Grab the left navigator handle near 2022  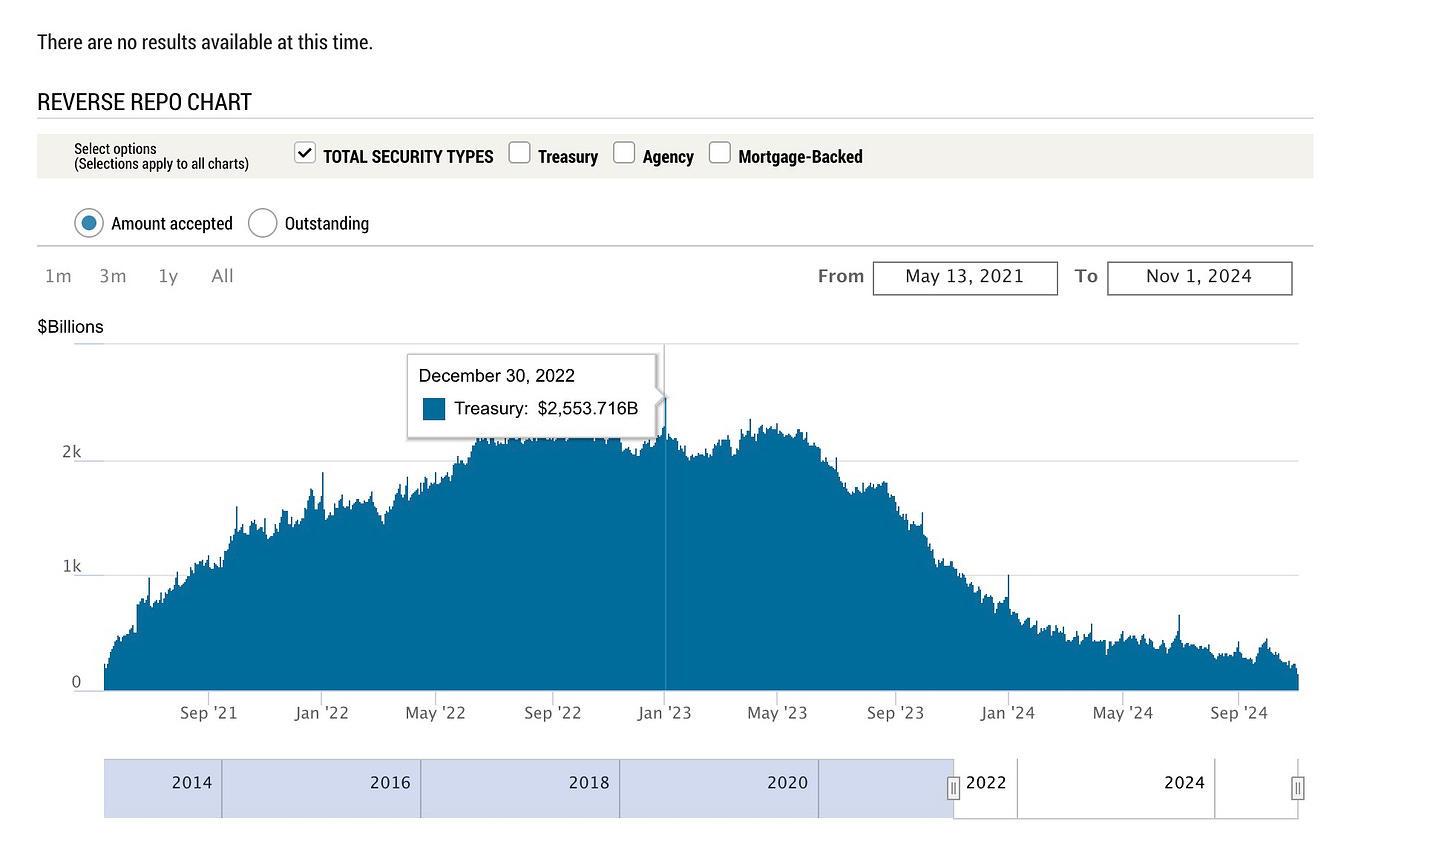click(953, 789)
